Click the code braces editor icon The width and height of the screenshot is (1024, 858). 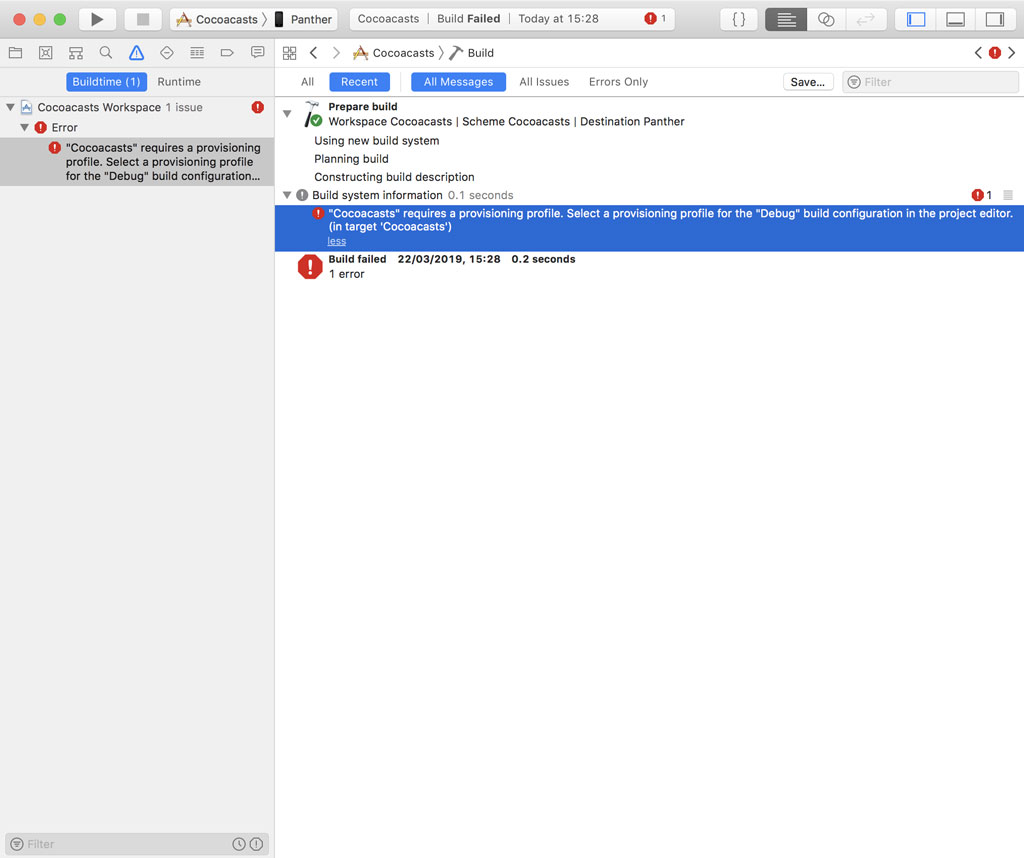point(738,18)
